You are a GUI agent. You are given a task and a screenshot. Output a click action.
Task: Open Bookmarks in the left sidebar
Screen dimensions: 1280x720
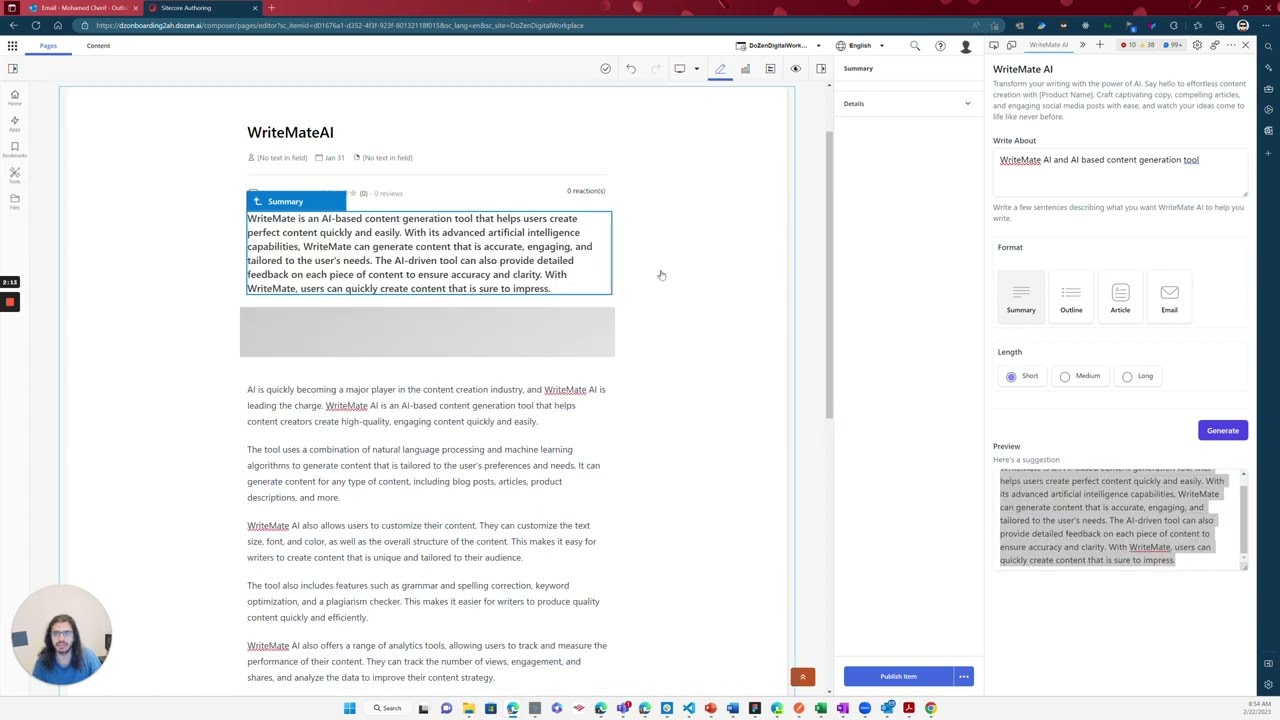coord(14,149)
